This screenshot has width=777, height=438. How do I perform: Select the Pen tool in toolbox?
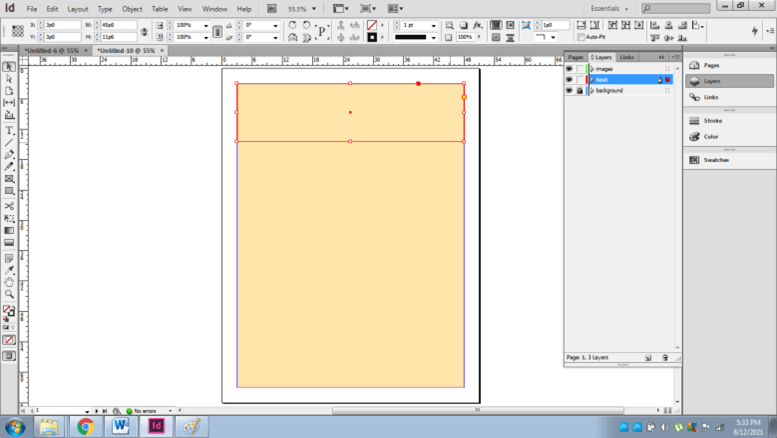[10, 155]
